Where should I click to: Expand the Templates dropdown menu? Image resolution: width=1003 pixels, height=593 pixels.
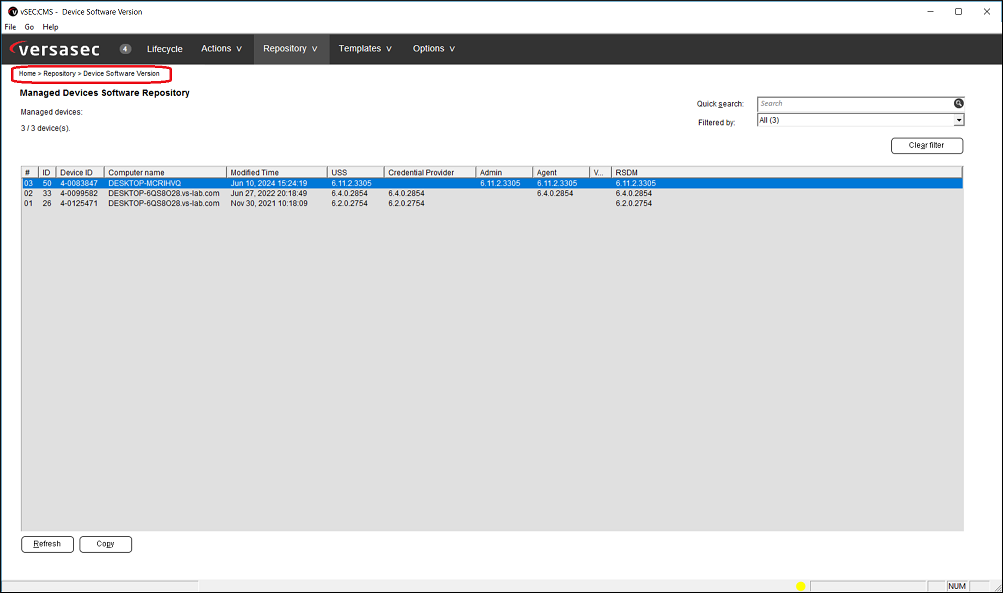point(365,49)
